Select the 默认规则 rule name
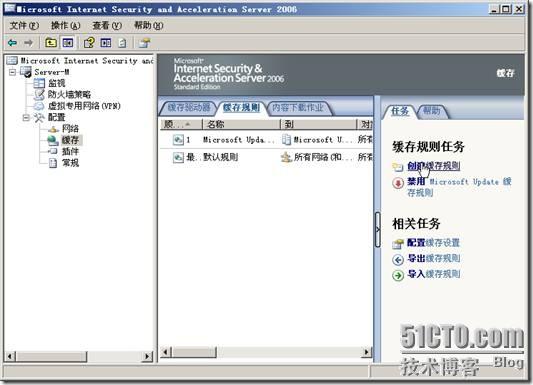Image resolution: width=533 pixels, height=385 pixels. [x=221, y=157]
